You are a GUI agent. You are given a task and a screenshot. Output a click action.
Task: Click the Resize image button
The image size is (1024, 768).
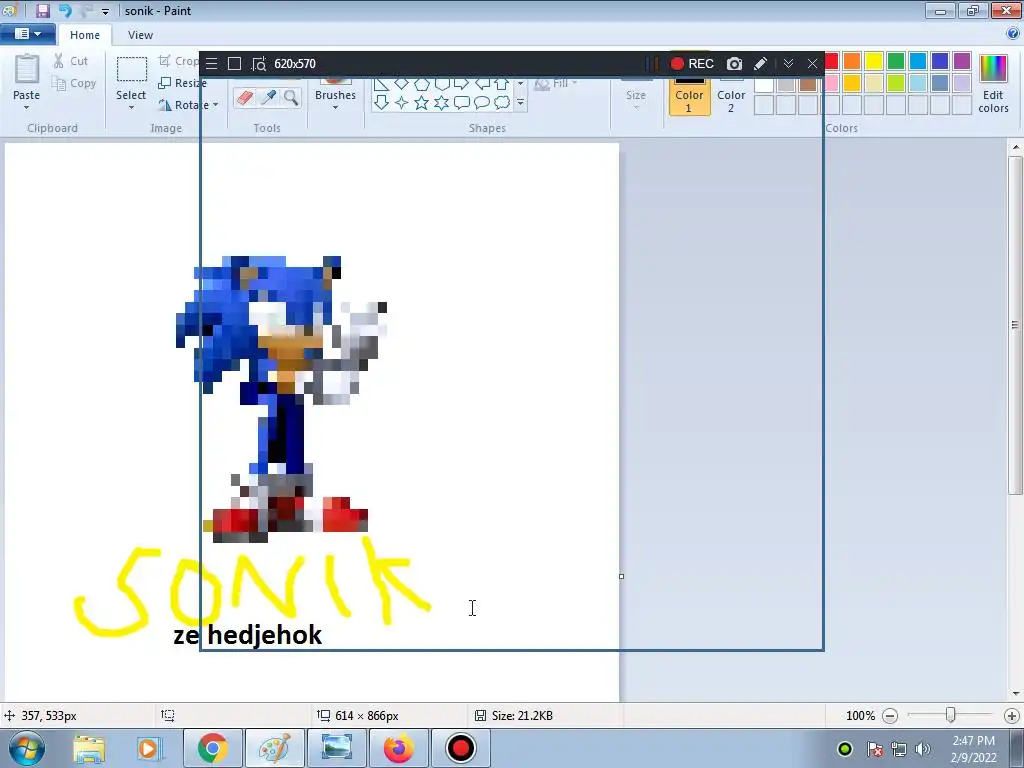click(x=184, y=83)
